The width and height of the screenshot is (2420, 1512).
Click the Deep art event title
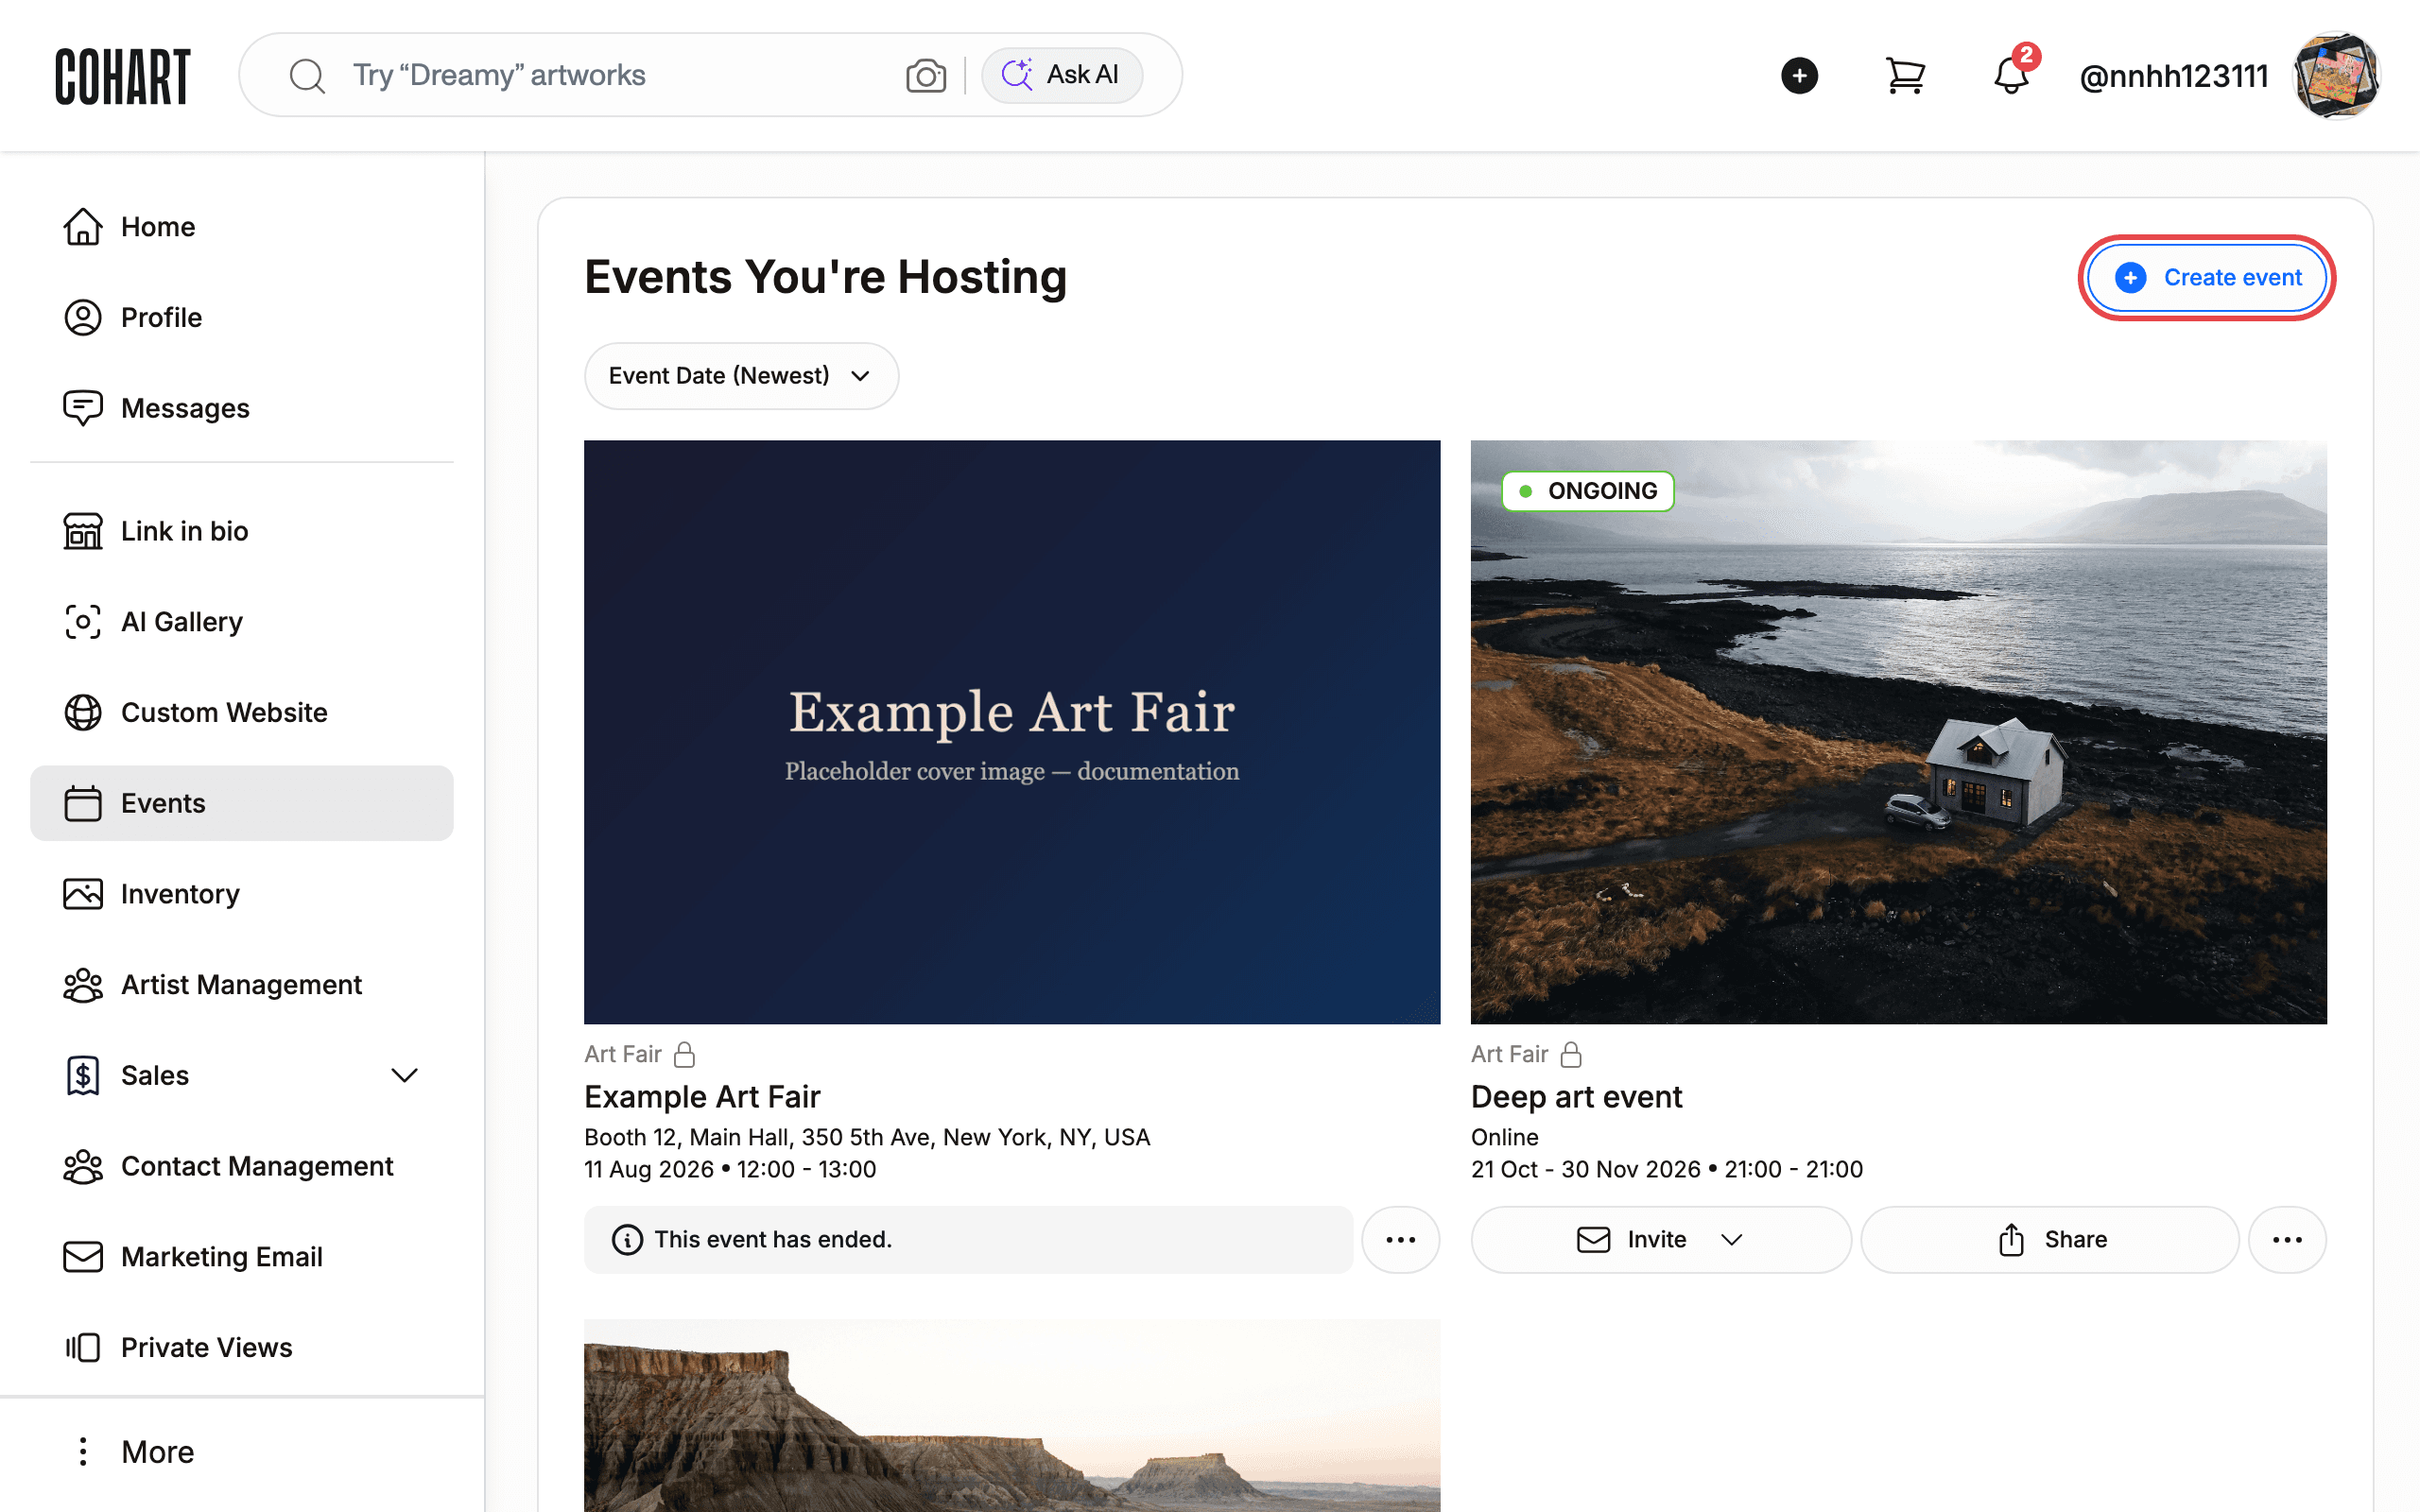coord(1576,1097)
